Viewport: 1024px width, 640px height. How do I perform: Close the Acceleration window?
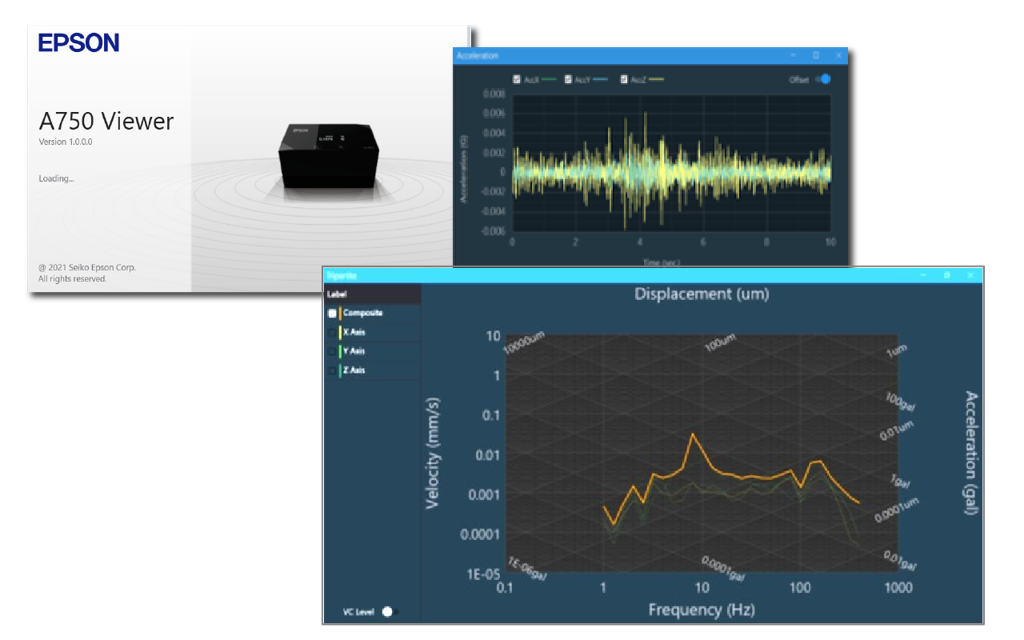(x=839, y=56)
